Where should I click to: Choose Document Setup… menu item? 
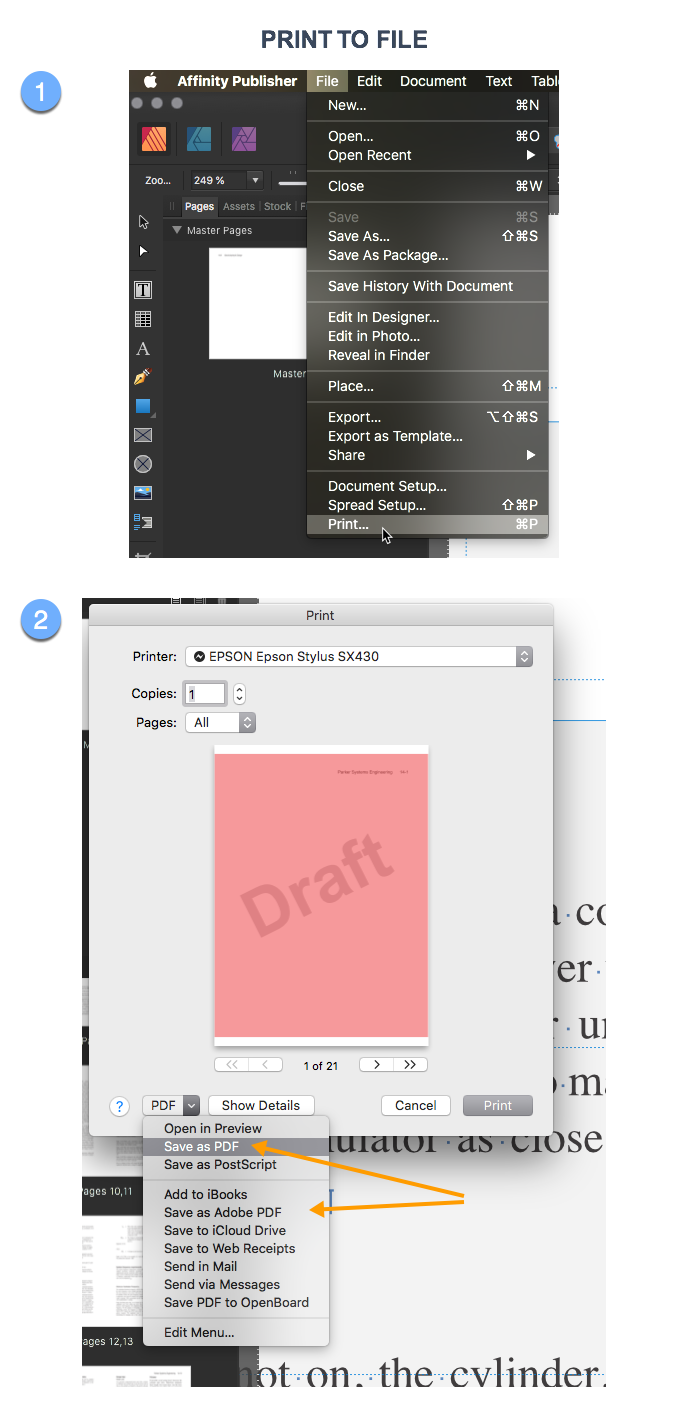click(428, 486)
